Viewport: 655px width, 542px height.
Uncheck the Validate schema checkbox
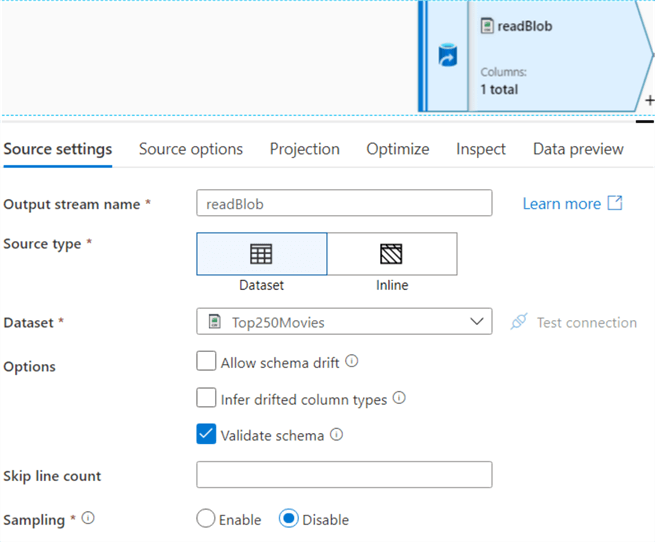point(206,434)
